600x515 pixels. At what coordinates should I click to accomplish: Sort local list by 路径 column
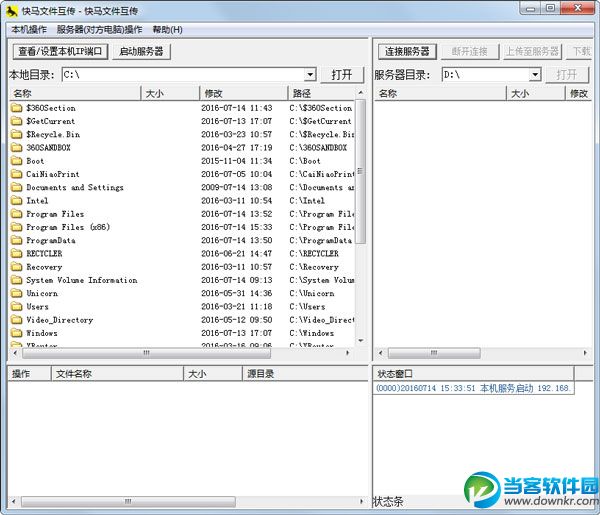pyautogui.click(x=321, y=93)
